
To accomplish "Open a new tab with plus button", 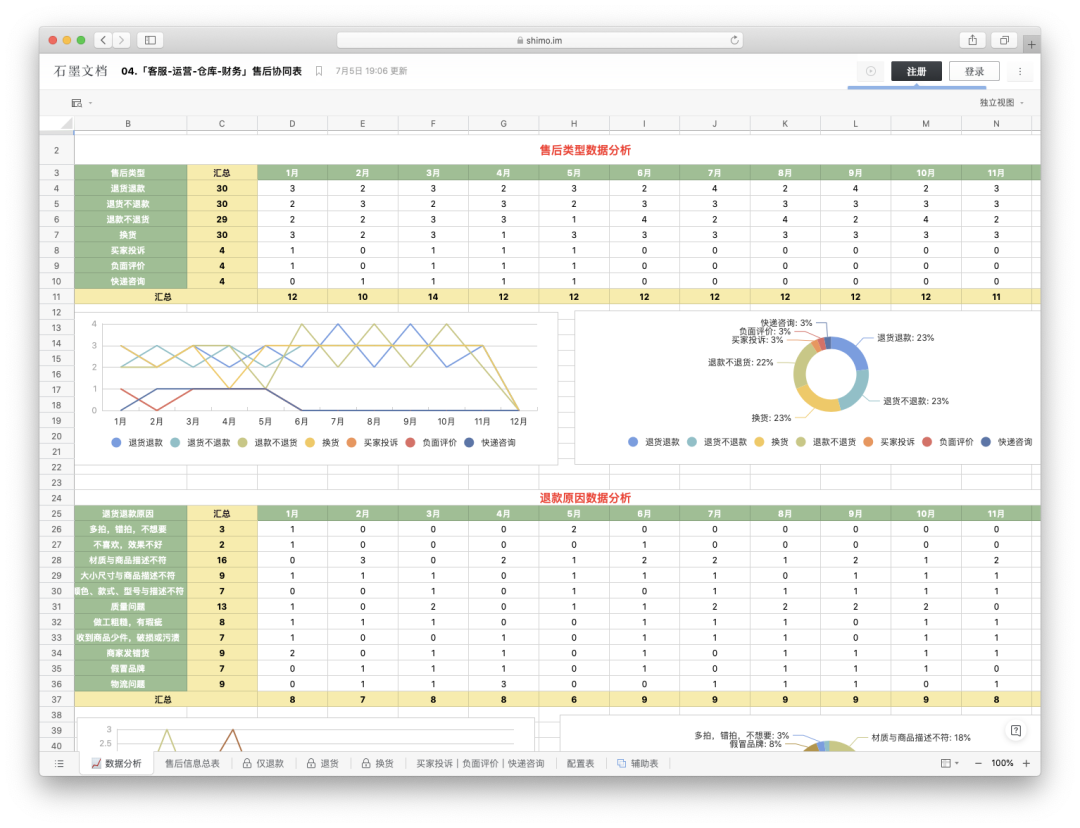I will click(1031, 44).
